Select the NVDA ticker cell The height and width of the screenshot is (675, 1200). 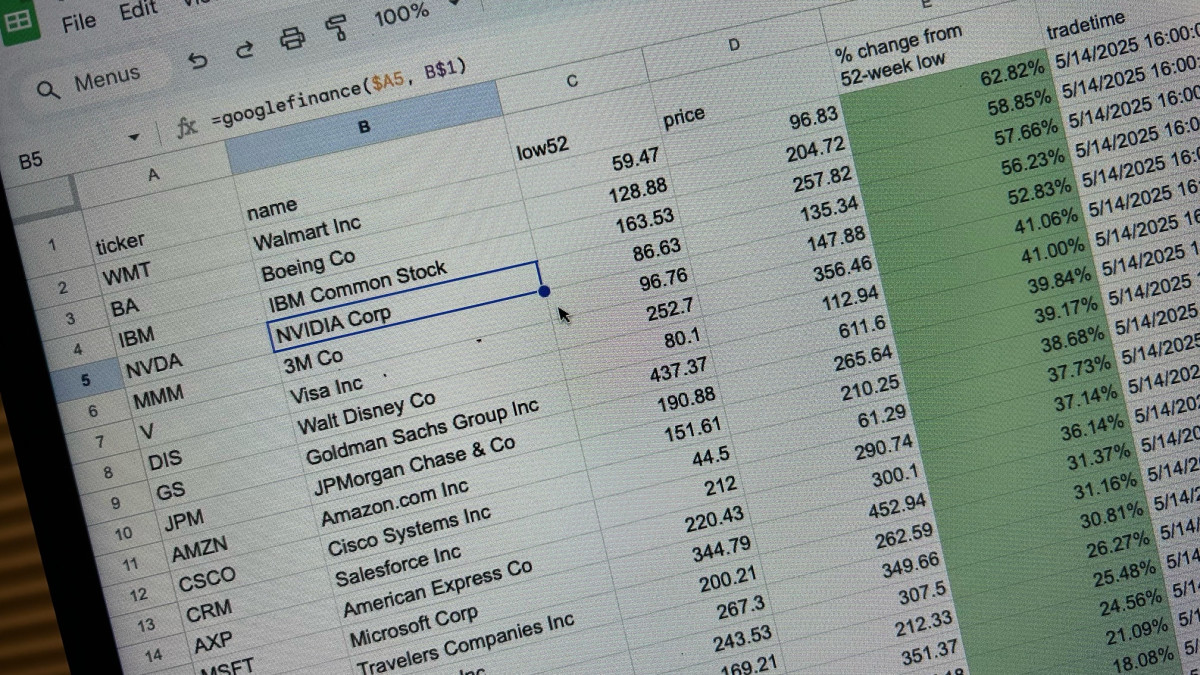[154, 367]
